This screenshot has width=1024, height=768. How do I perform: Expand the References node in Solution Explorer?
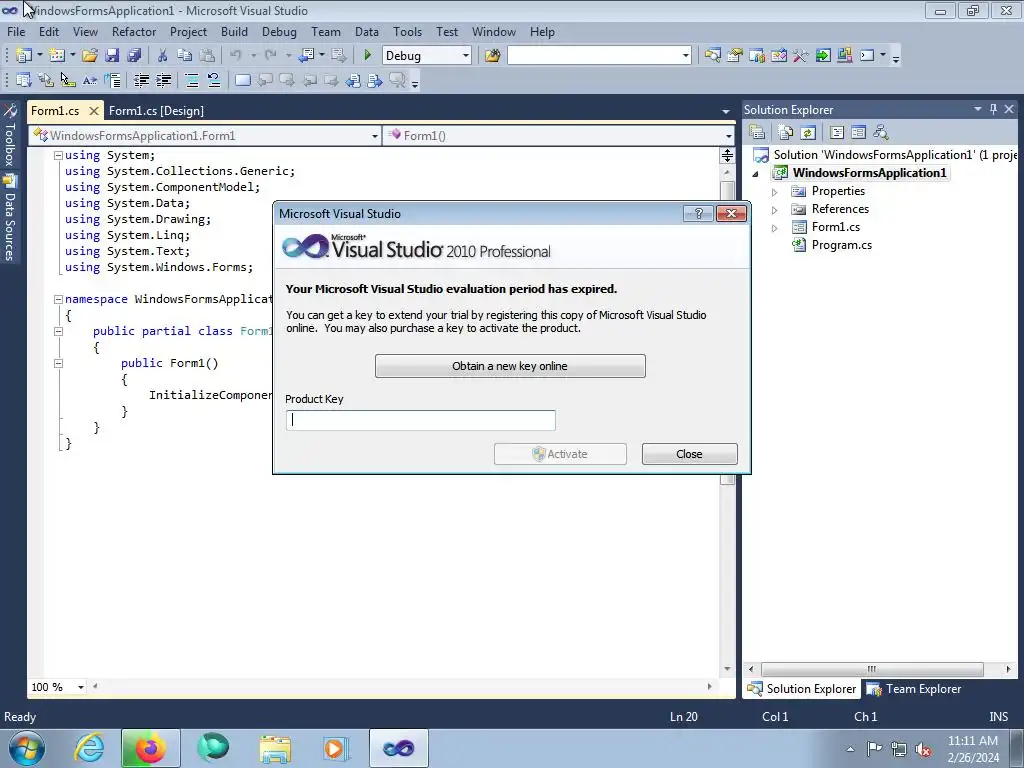click(775, 210)
